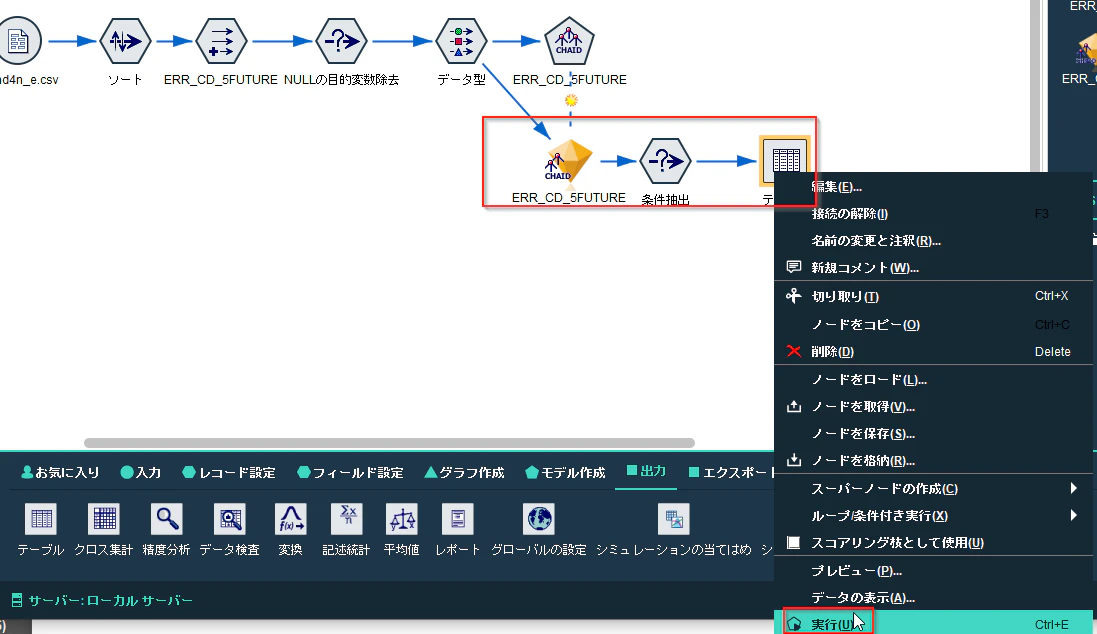The height and width of the screenshot is (634, 1097).
Task: Choose 新規コメント menu entry
Action: (933, 267)
